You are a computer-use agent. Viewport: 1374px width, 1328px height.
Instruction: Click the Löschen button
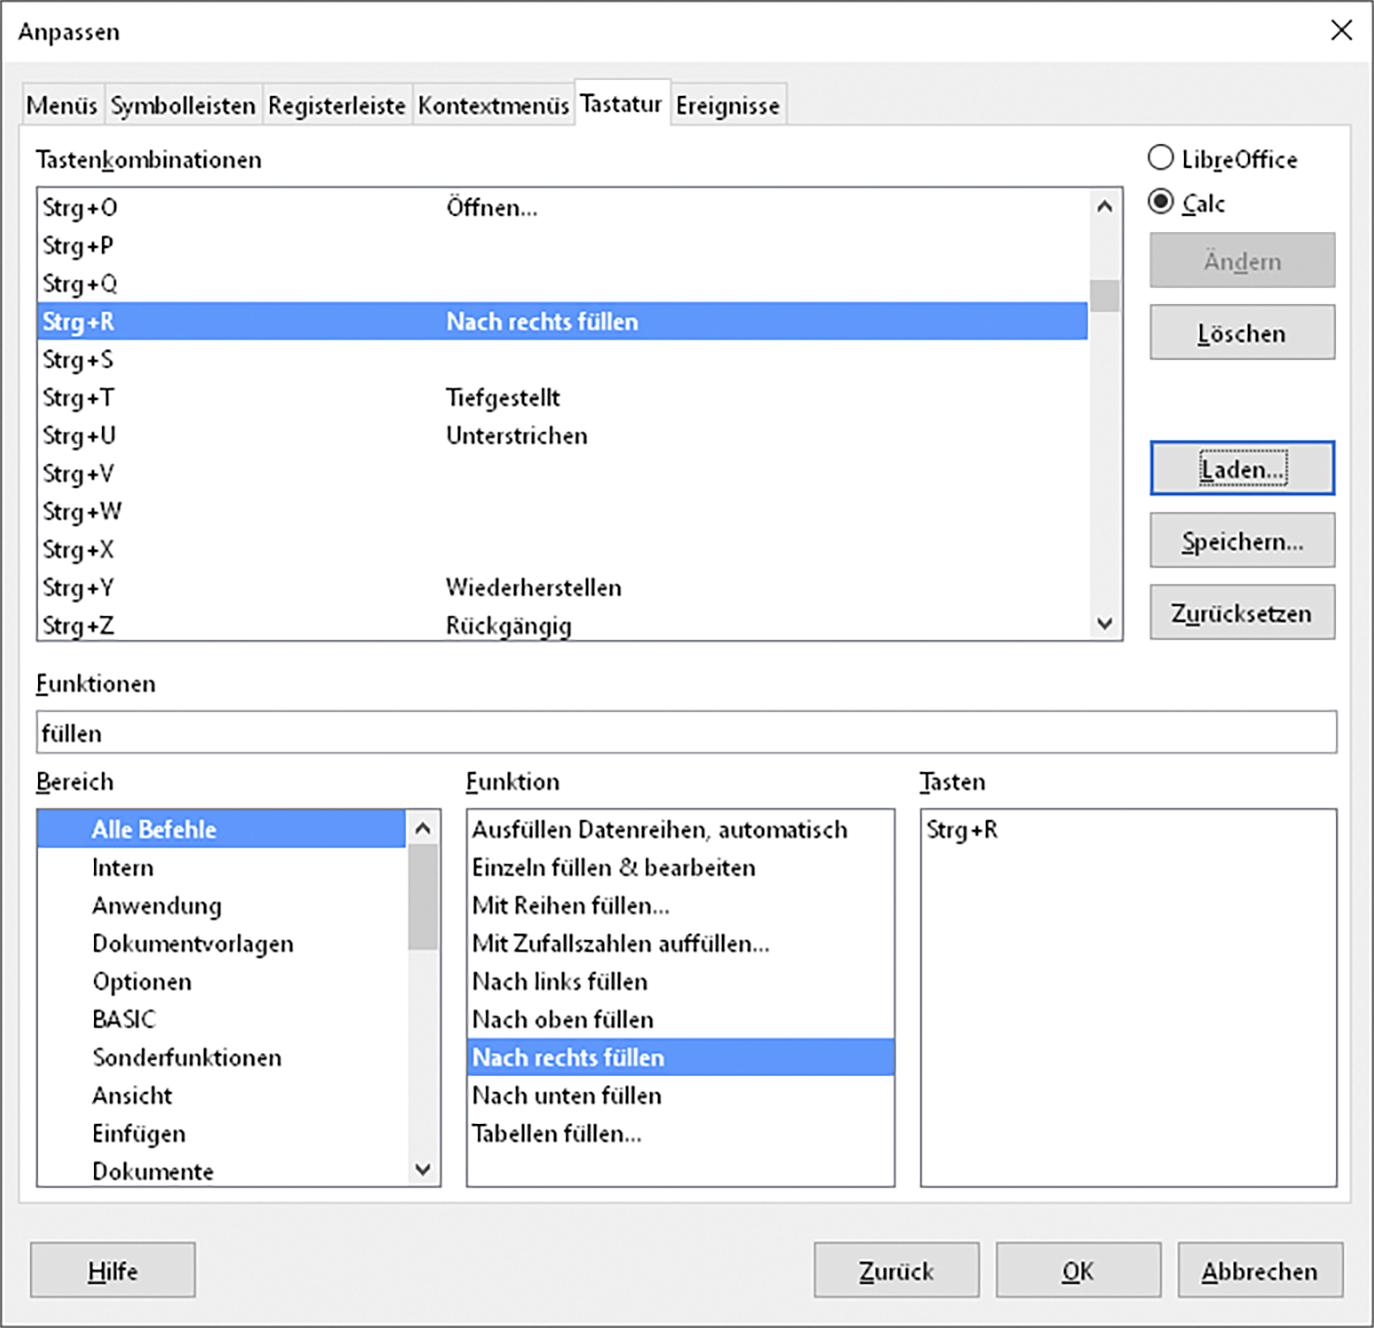pyautogui.click(x=1242, y=332)
